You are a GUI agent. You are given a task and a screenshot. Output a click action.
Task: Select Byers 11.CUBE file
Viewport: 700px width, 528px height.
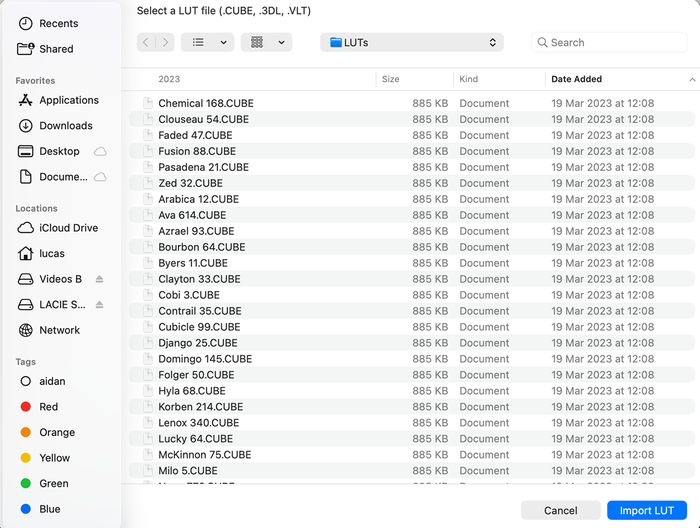point(412,263)
